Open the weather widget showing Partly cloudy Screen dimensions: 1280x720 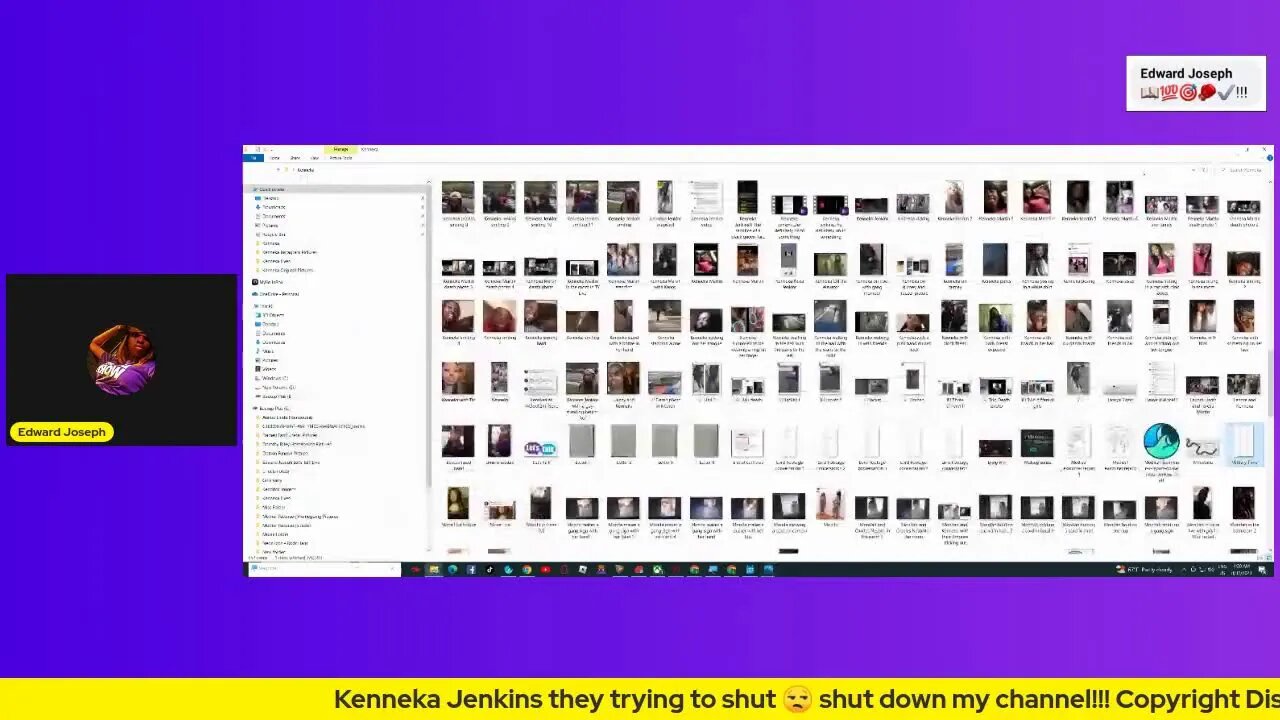(x=1145, y=569)
